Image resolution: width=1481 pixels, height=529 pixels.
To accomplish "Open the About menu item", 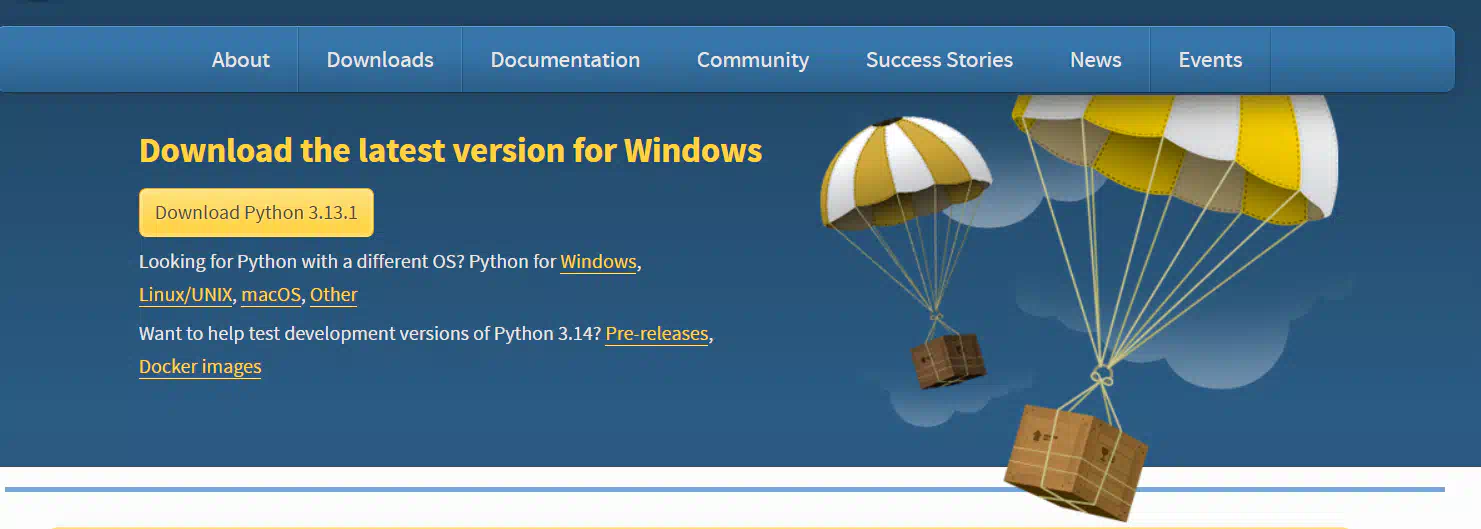I will pyautogui.click(x=241, y=60).
